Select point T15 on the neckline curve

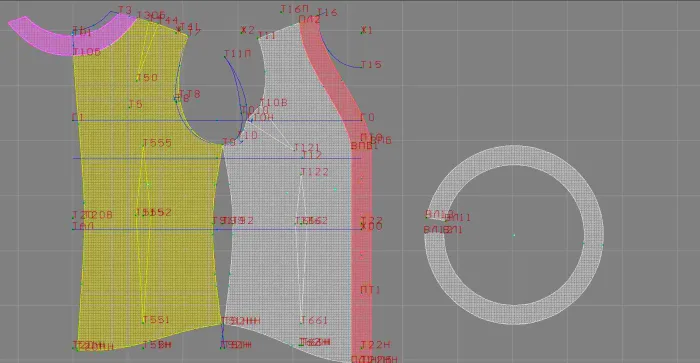pos(371,65)
